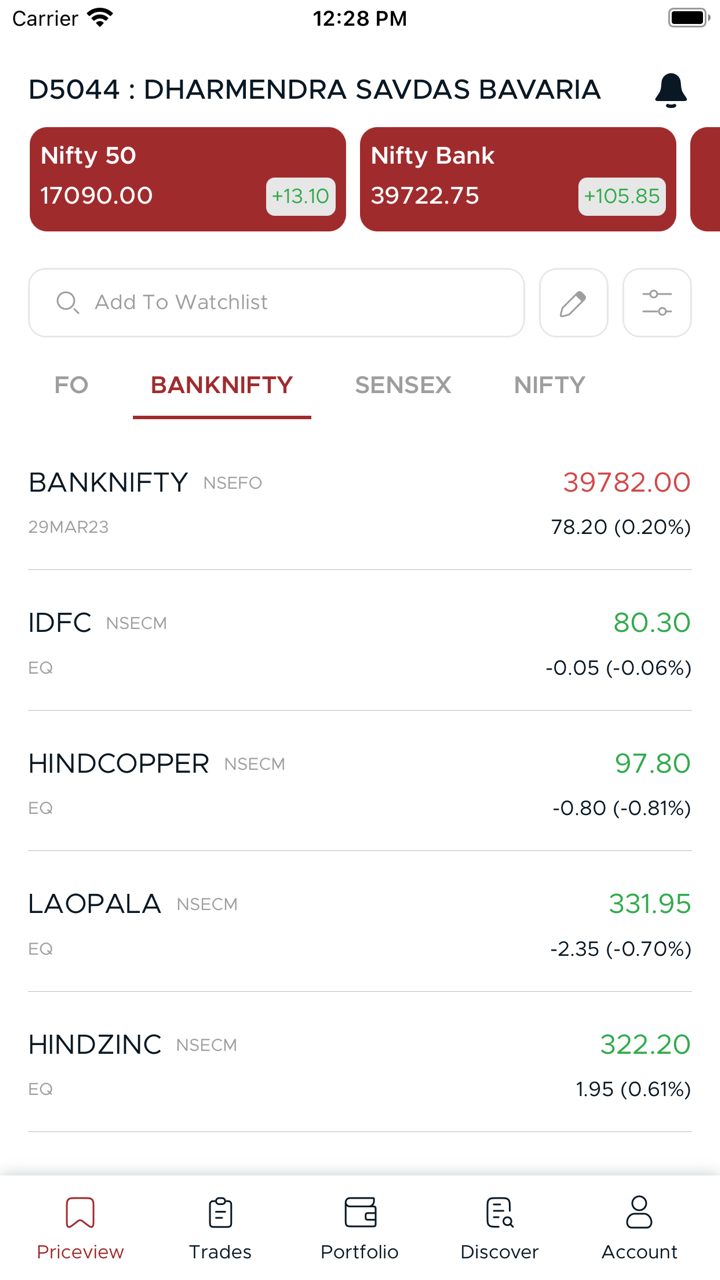Switch to the NIFTY watchlist tab
Screen dimensions: 720x1280
coord(549,385)
